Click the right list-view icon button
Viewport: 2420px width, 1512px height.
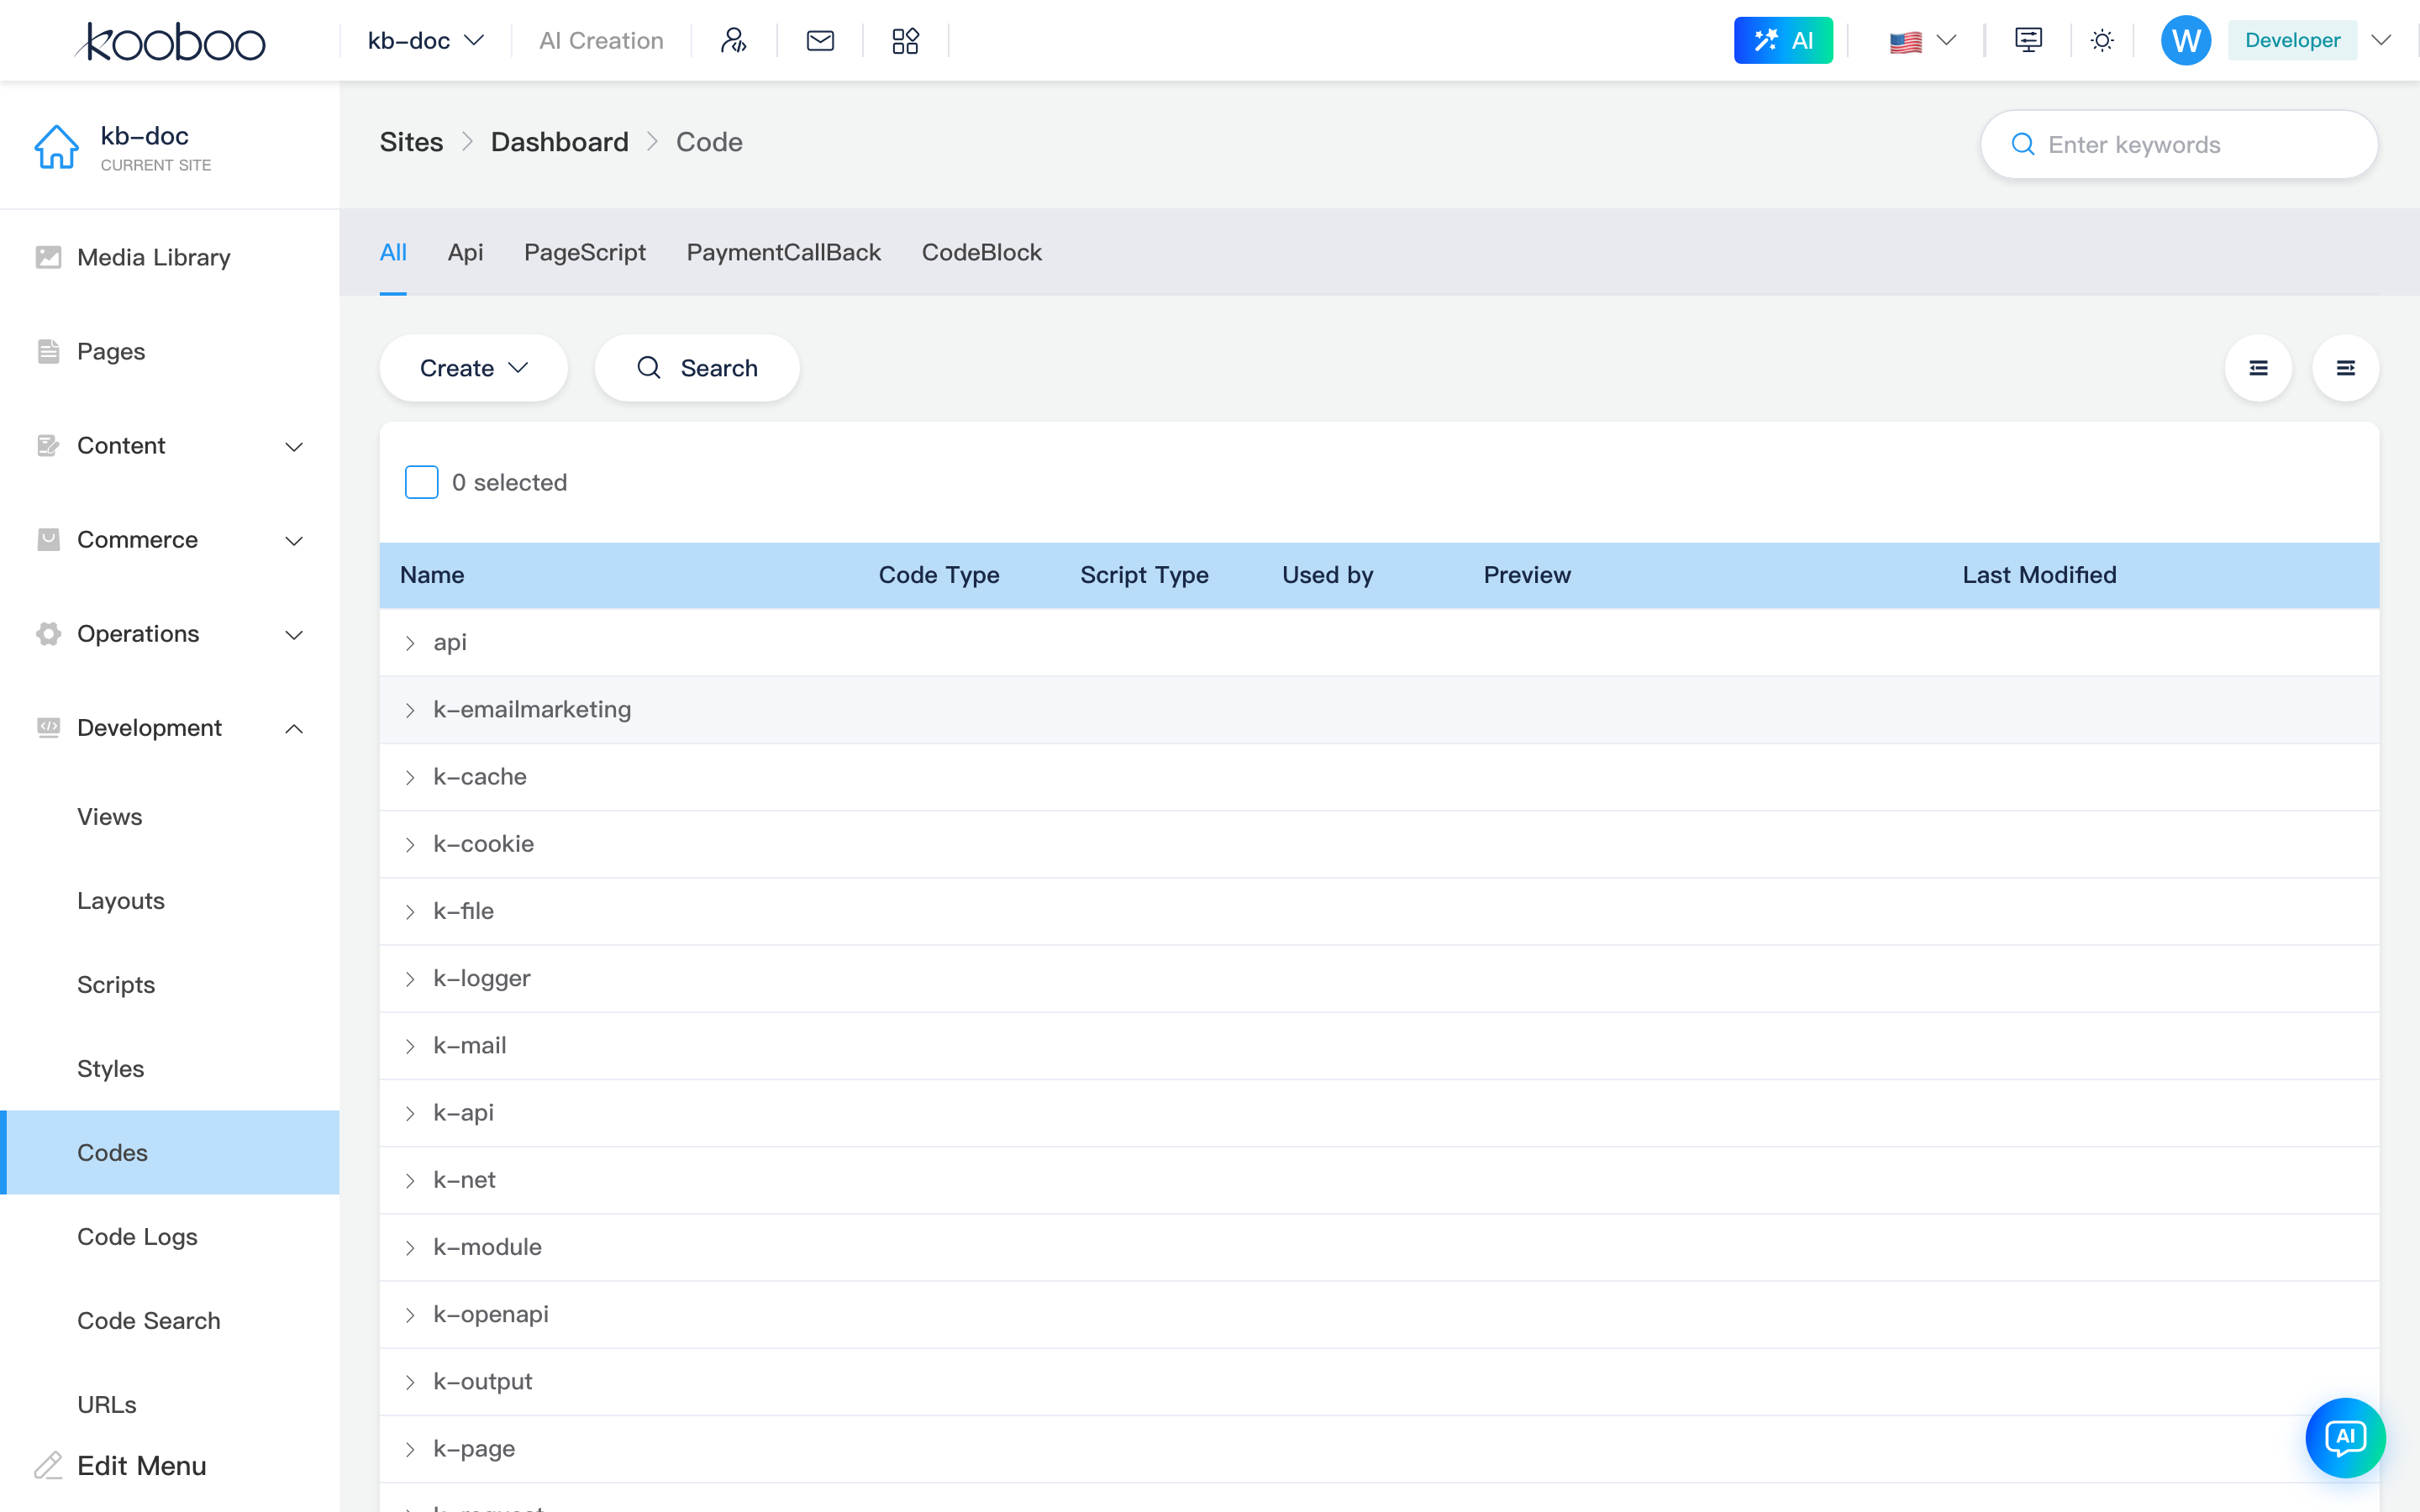click(x=2345, y=368)
